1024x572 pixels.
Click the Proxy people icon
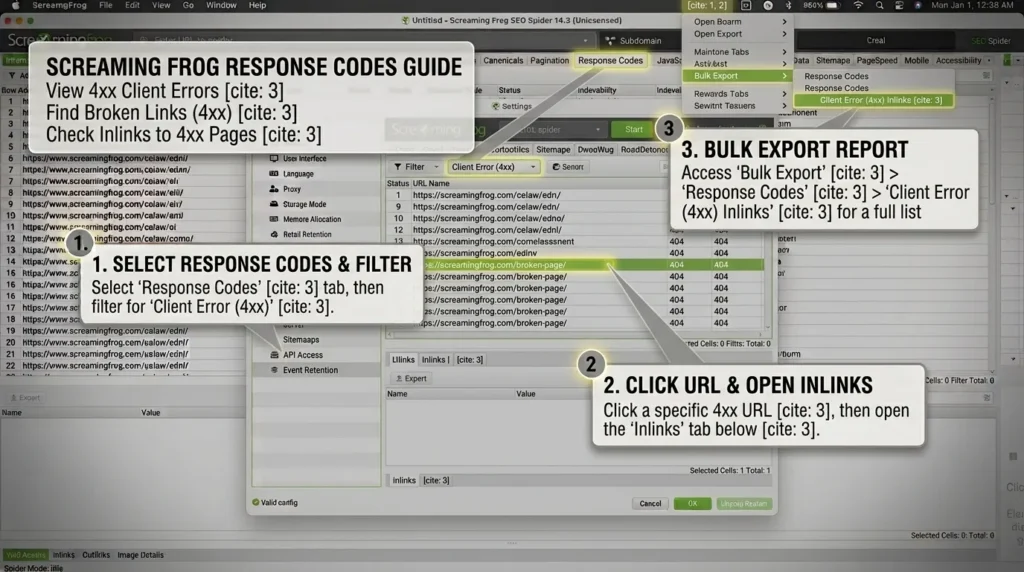coord(274,189)
